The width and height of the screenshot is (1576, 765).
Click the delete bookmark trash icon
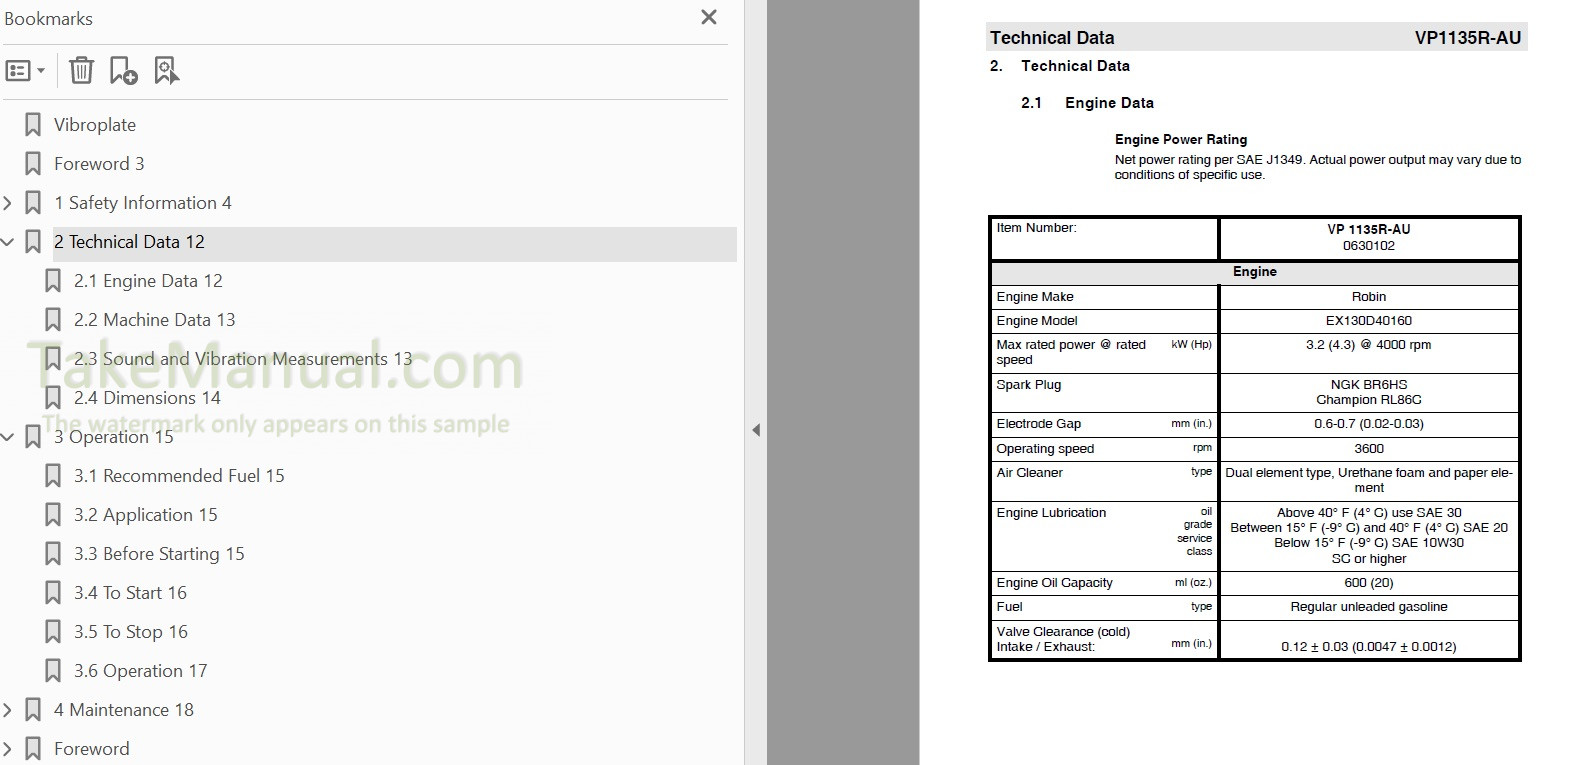81,71
